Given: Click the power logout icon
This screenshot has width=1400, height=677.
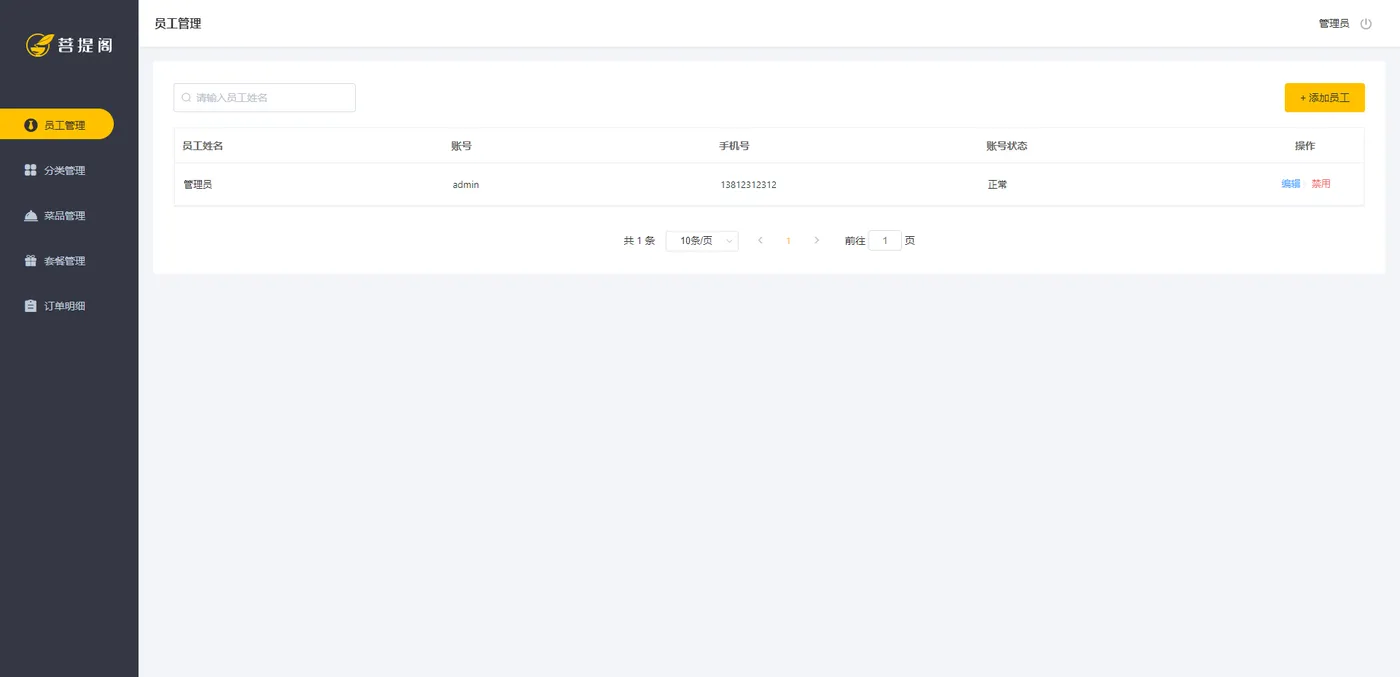Looking at the screenshot, I should click(1366, 23).
